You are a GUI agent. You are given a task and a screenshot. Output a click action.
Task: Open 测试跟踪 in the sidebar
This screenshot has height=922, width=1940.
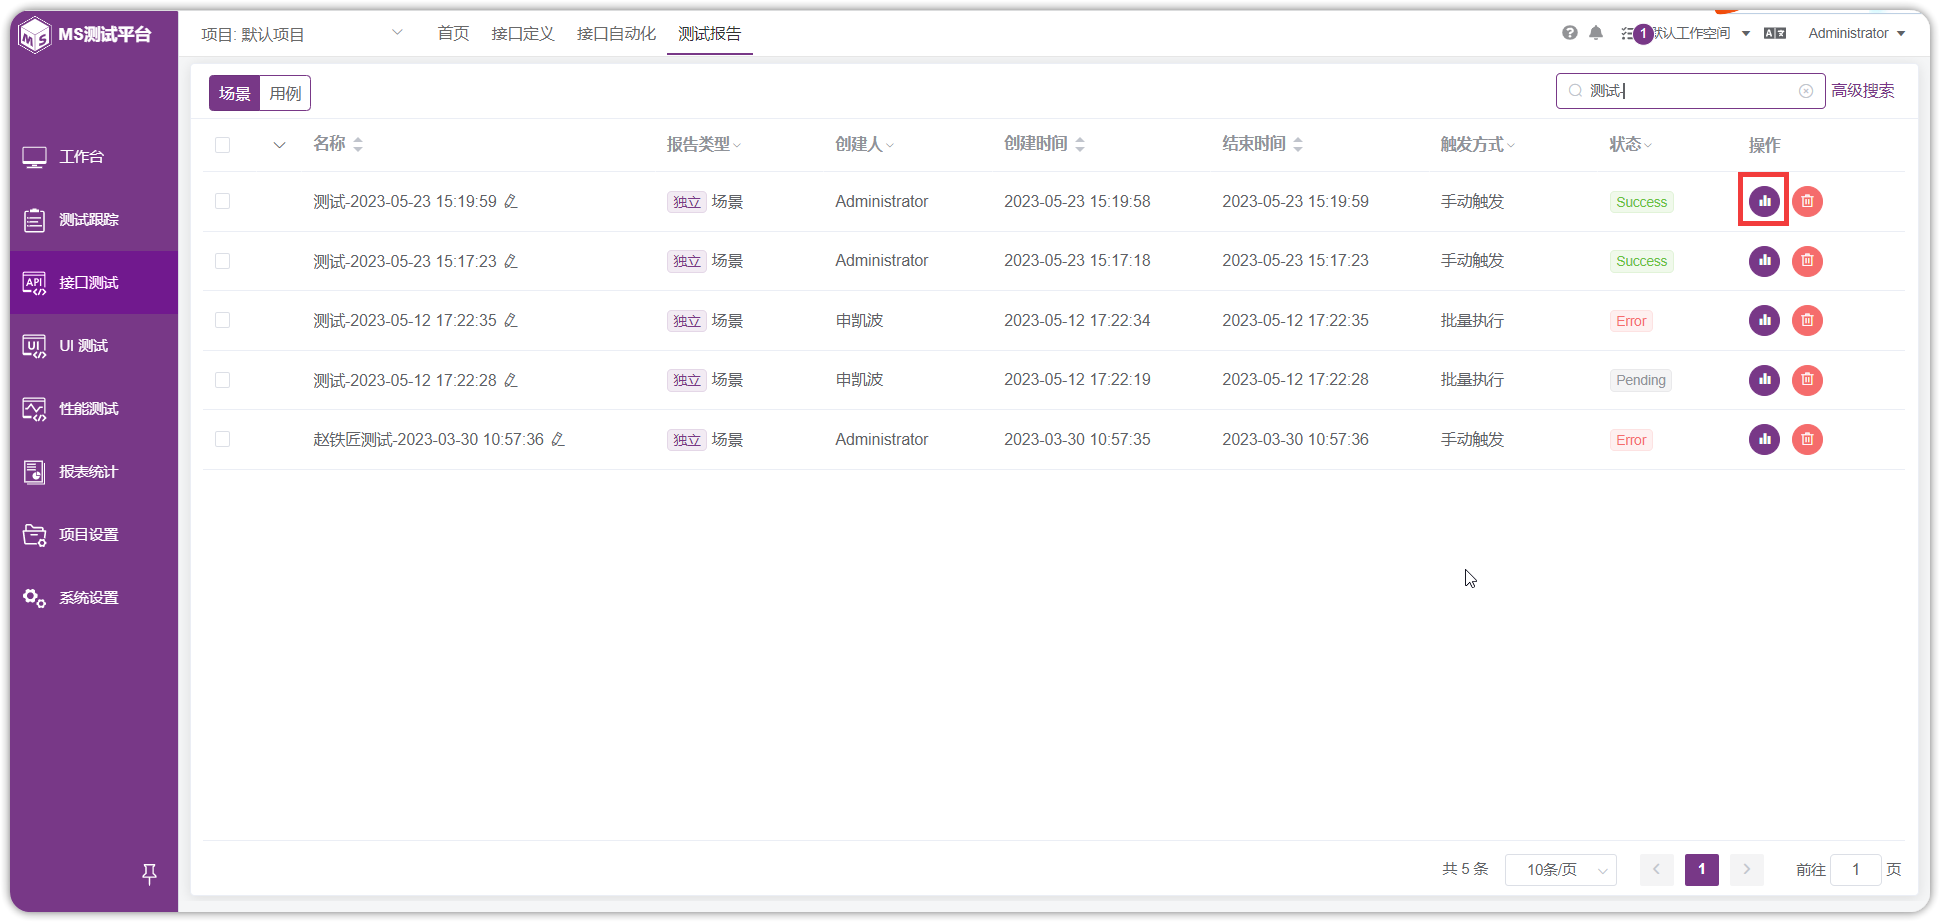point(94,220)
